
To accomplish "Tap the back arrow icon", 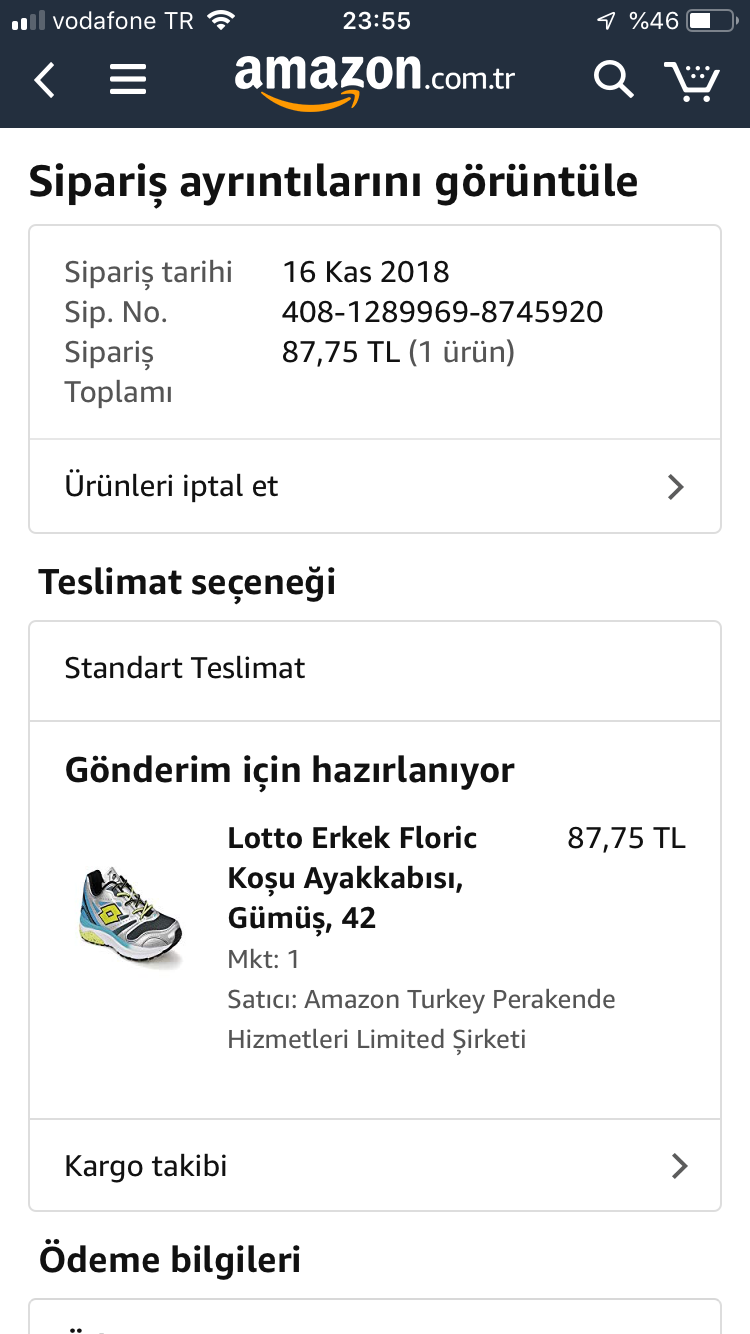I will point(45,79).
